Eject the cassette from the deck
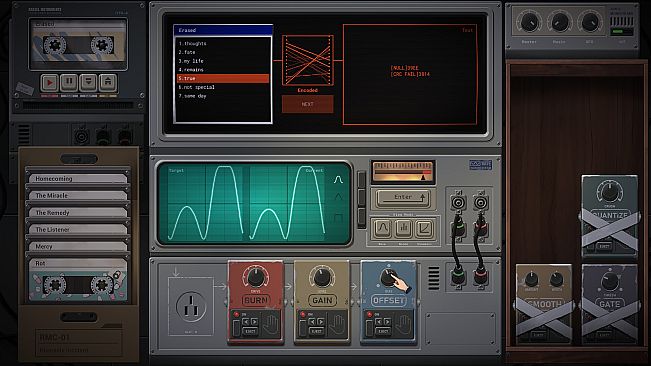The image size is (651, 366). coord(108,83)
